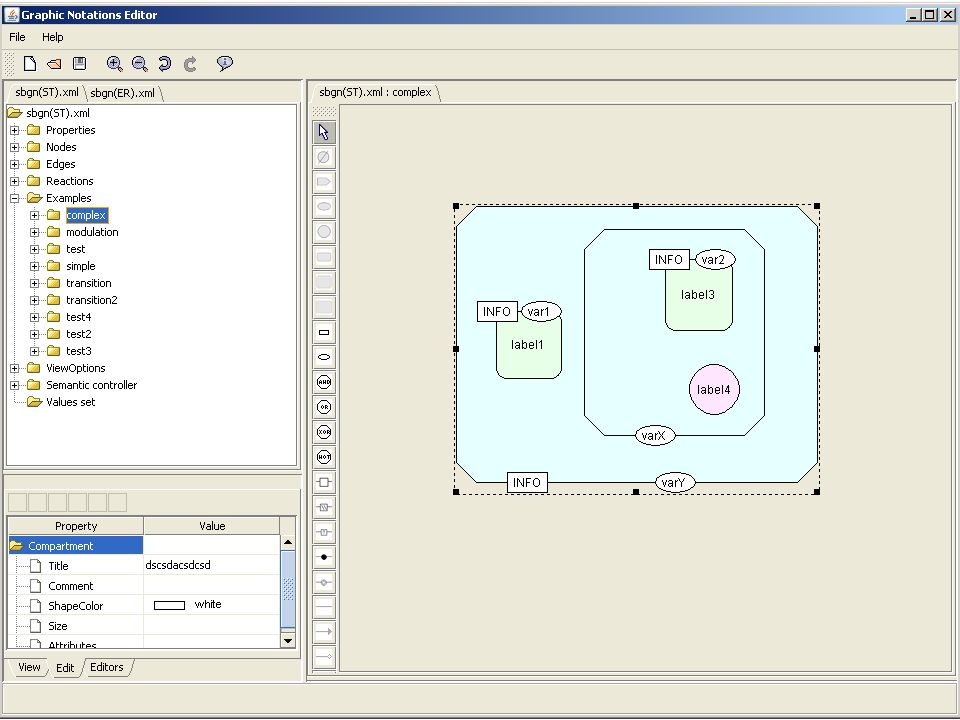This screenshot has height=720, width=960.
Task: Click the property table scroll-down arrow
Action: point(288,640)
